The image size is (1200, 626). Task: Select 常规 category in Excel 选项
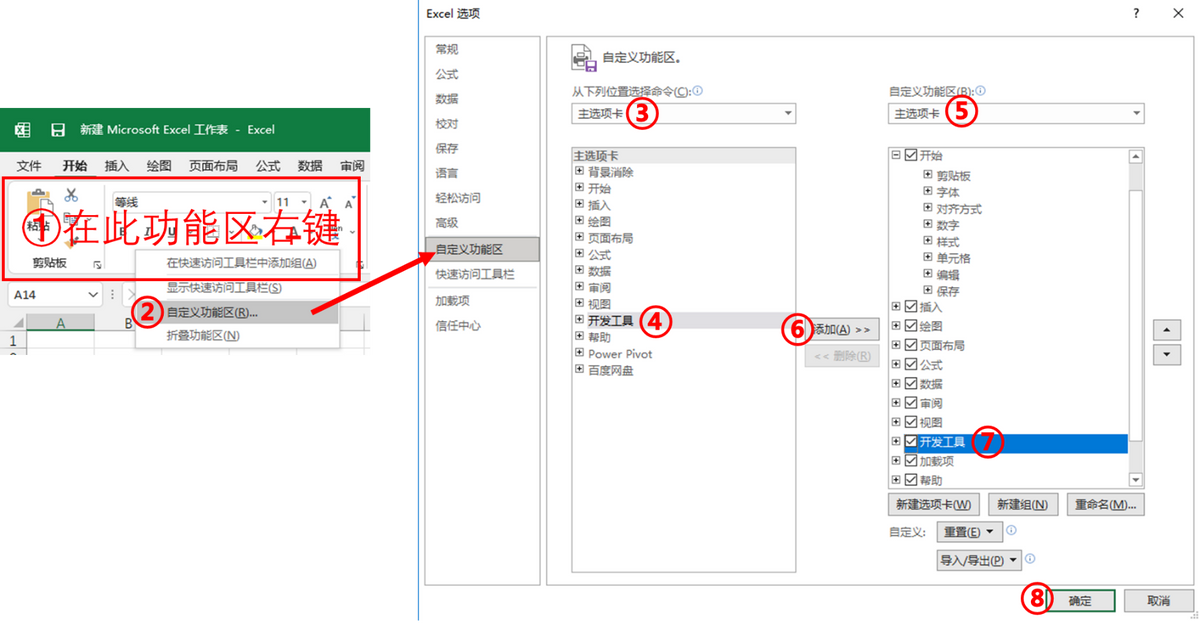point(482,49)
